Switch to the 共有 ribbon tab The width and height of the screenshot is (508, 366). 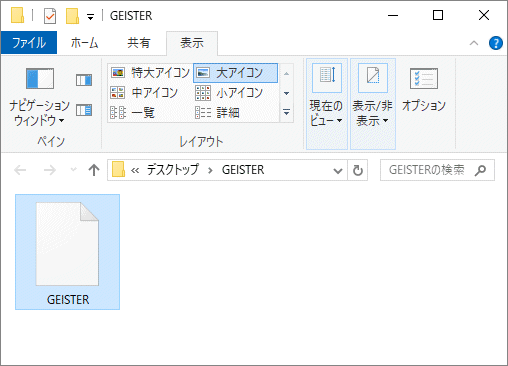point(138,43)
